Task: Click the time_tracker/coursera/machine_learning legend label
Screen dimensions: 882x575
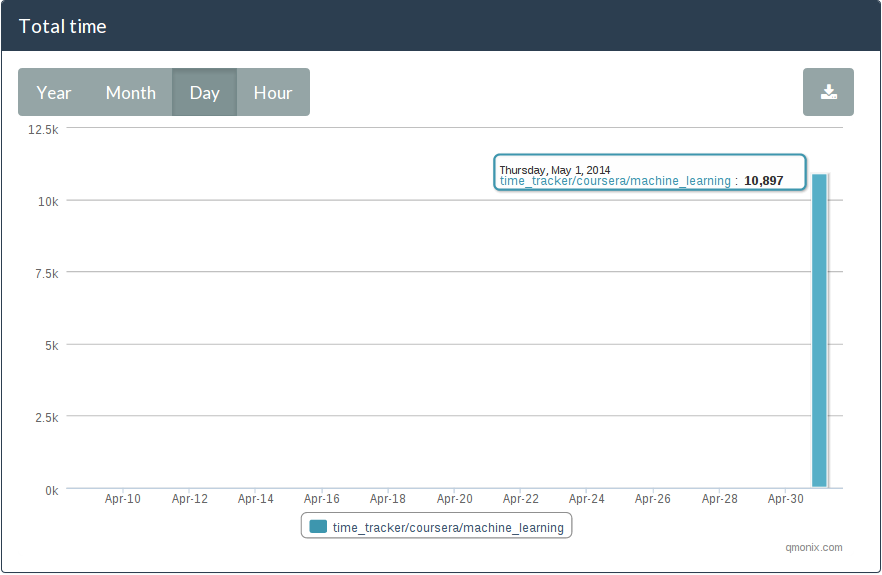Action: point(448,528)
